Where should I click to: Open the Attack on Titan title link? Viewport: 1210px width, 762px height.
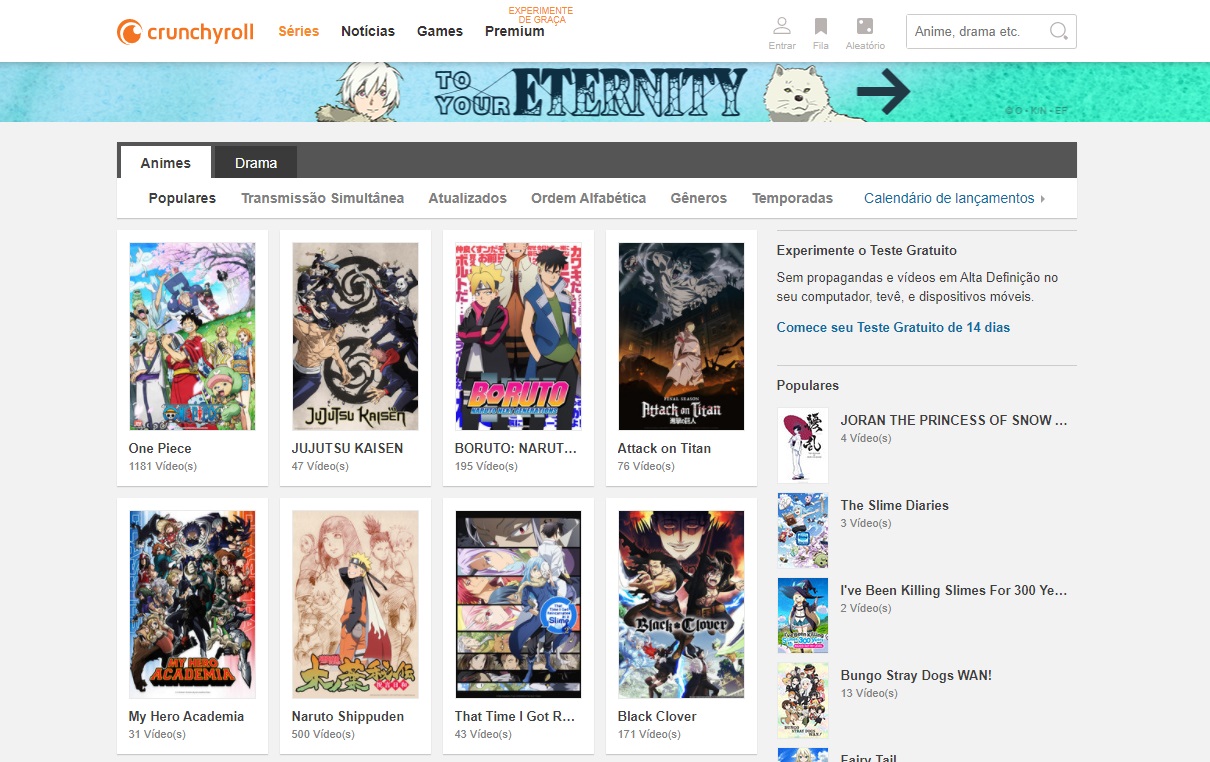pos(664,448)
